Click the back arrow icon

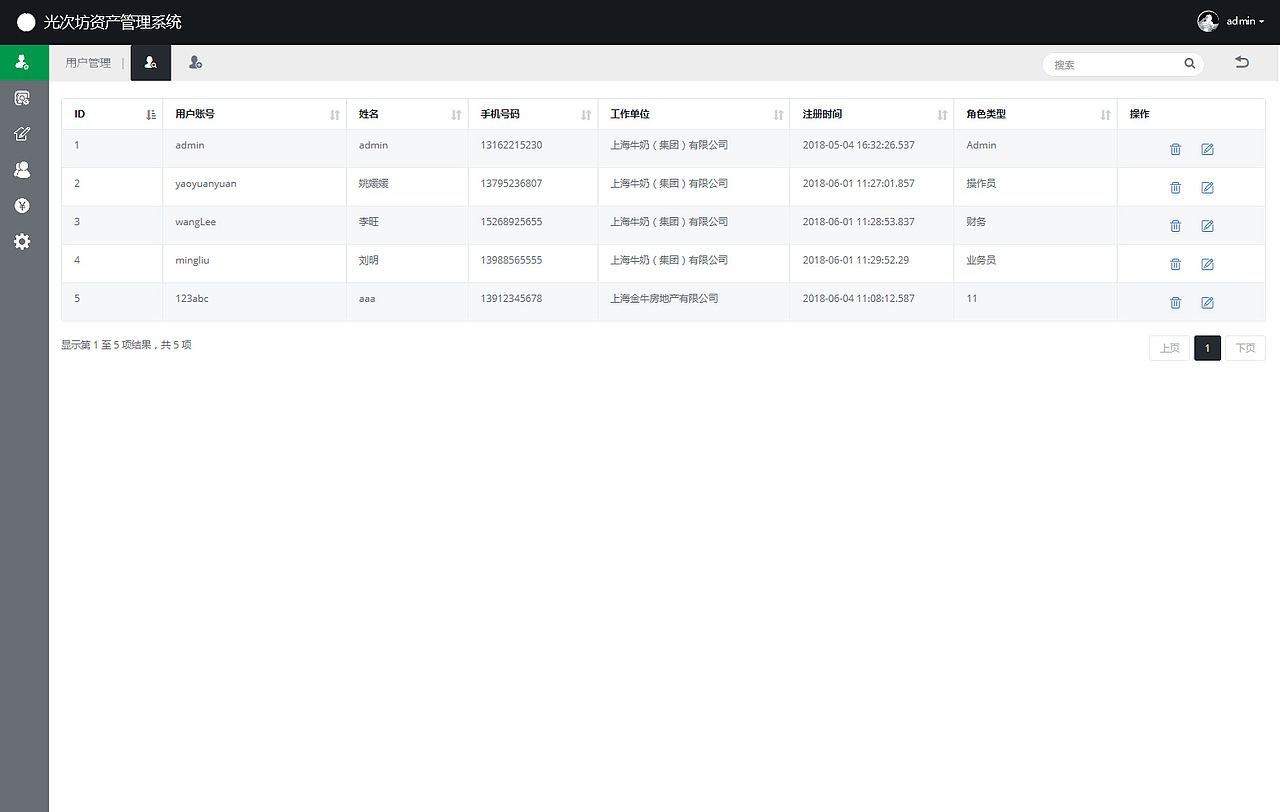[x=1242, y=63]
